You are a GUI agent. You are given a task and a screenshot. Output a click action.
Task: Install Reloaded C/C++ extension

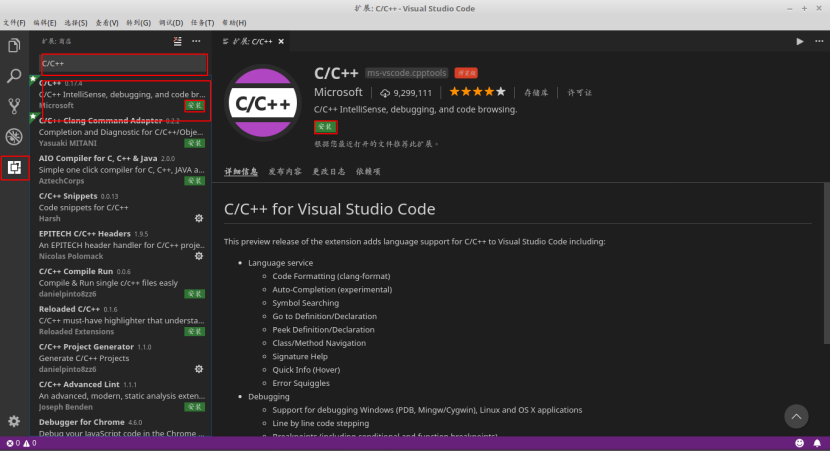195,331
